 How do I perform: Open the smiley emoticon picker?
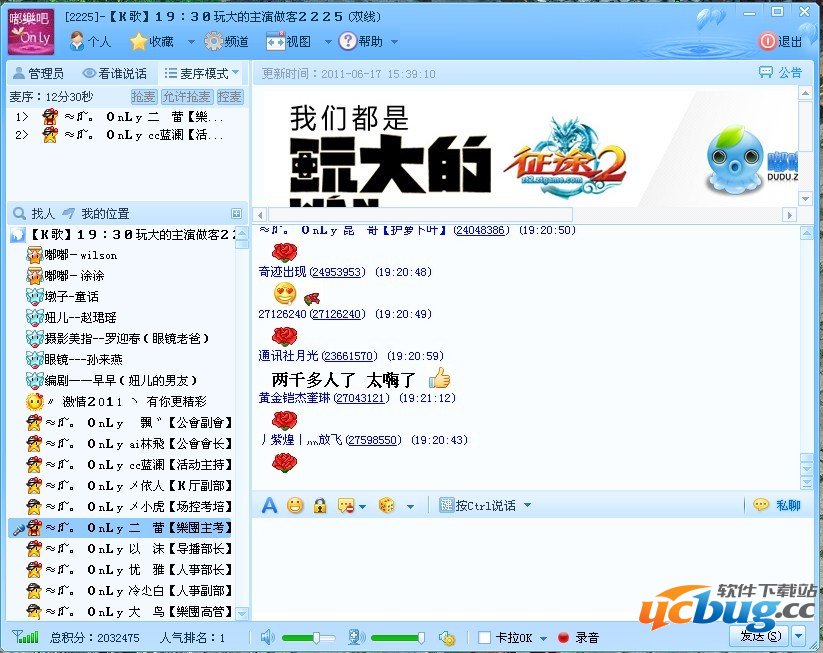coord(294,505)
